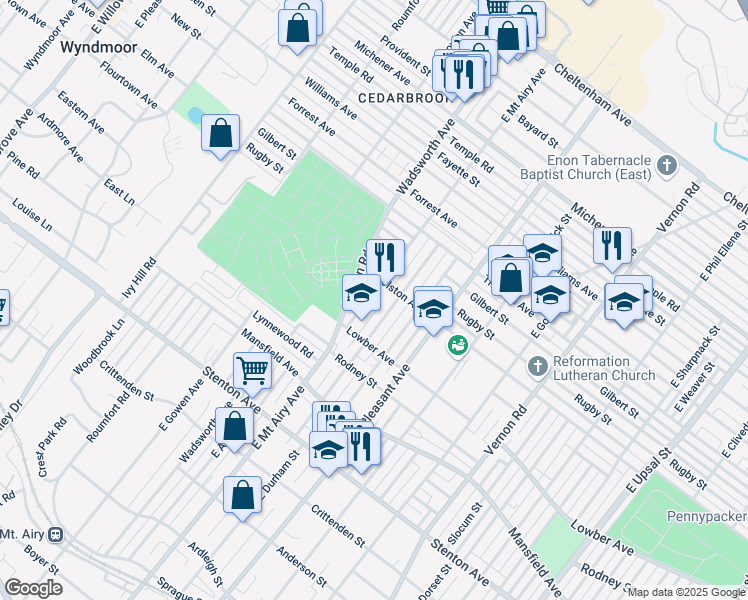Select Mt. Airy train station icon
This screenshot has width=748, height=600.
coord(55,535)
